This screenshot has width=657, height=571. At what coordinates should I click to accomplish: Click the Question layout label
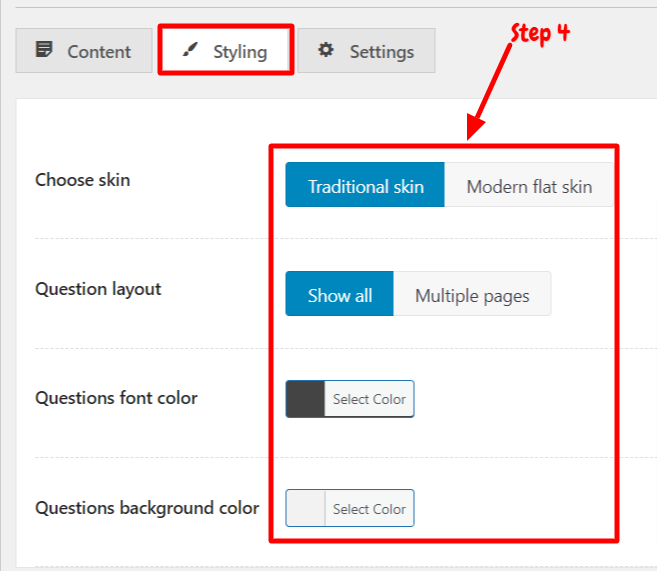point(98,289)
